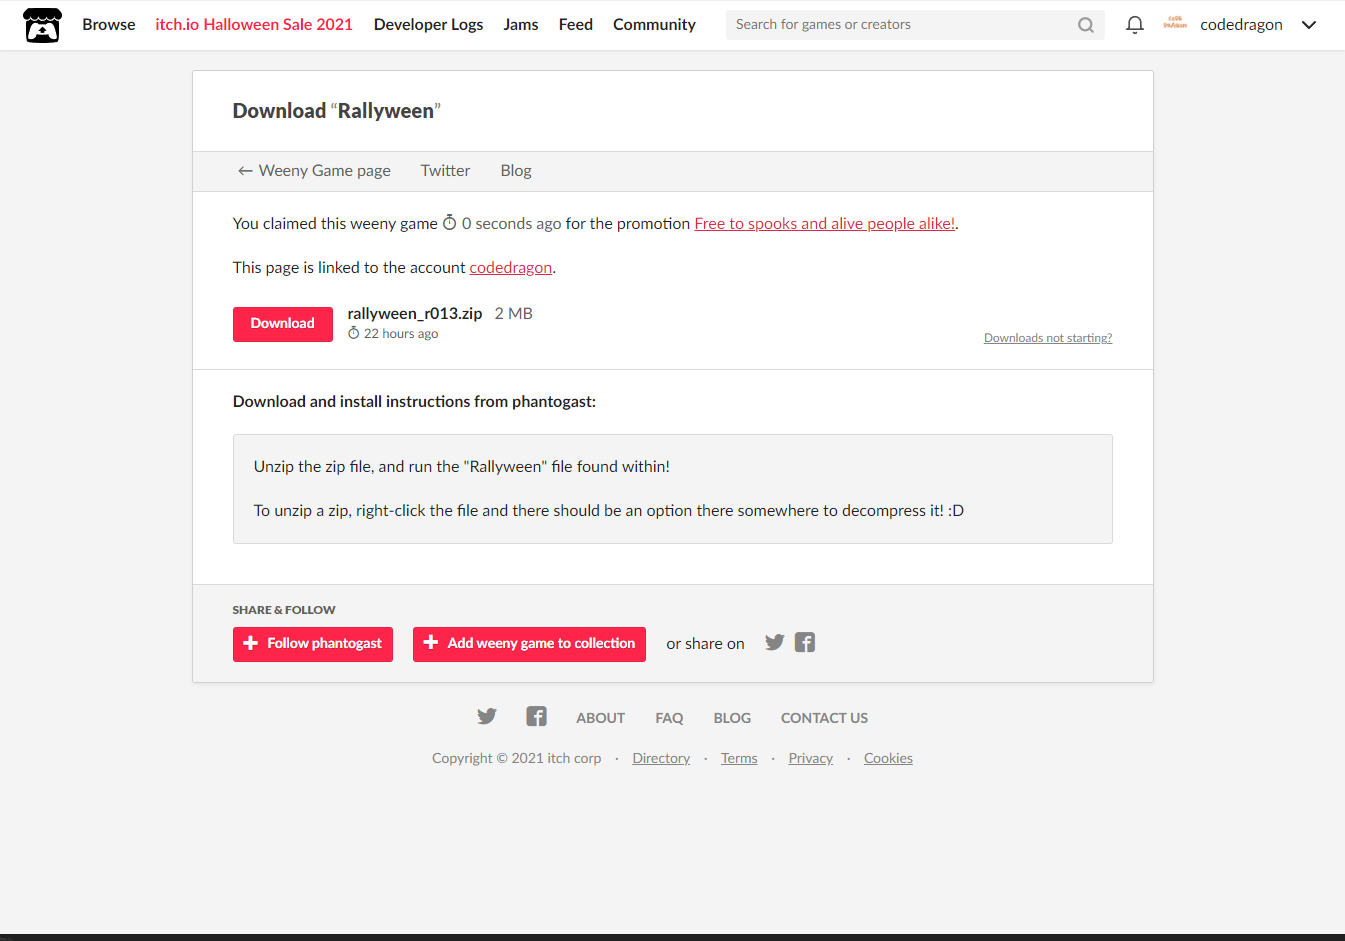Click the back arrow before Weeny Game page
This screenshot has height=941, width=1345.
245,171
